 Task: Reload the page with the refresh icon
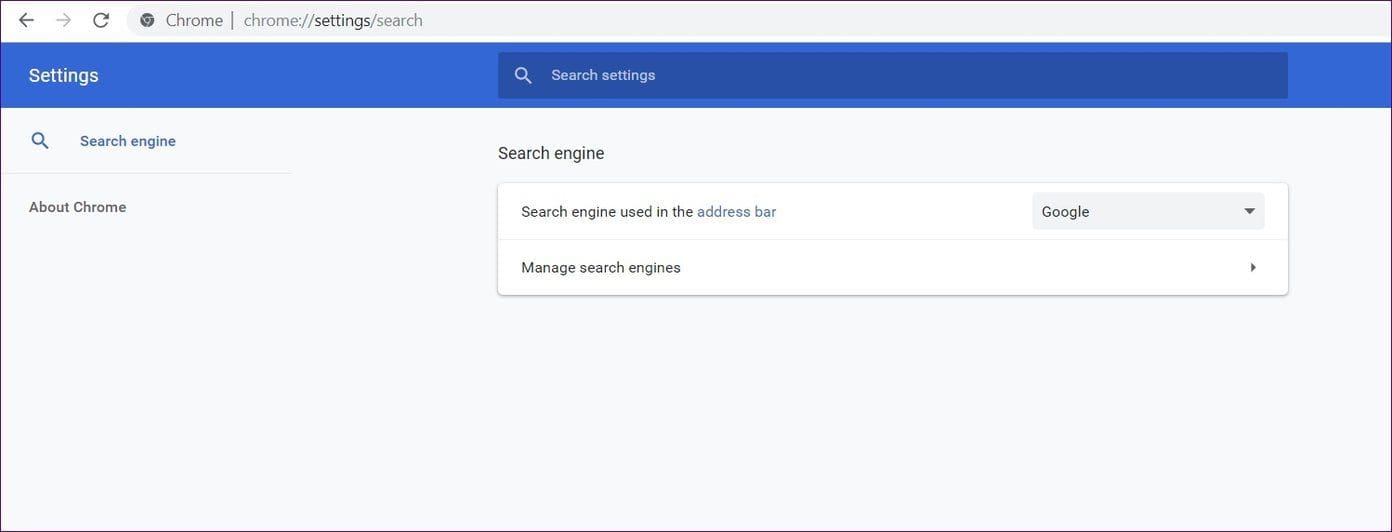click(x=101, y=20)
